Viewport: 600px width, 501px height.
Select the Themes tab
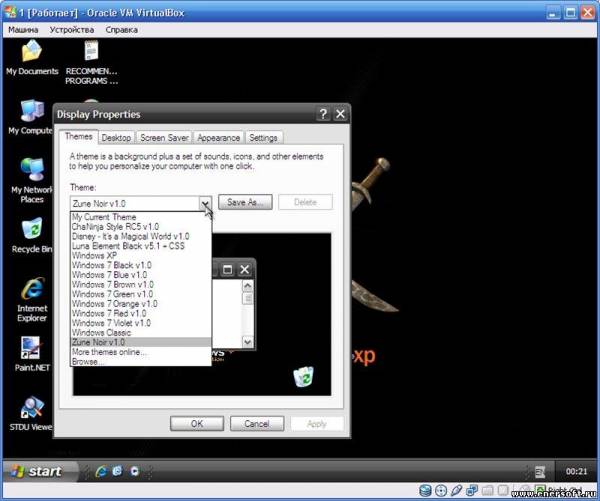[x=78, y=137]
